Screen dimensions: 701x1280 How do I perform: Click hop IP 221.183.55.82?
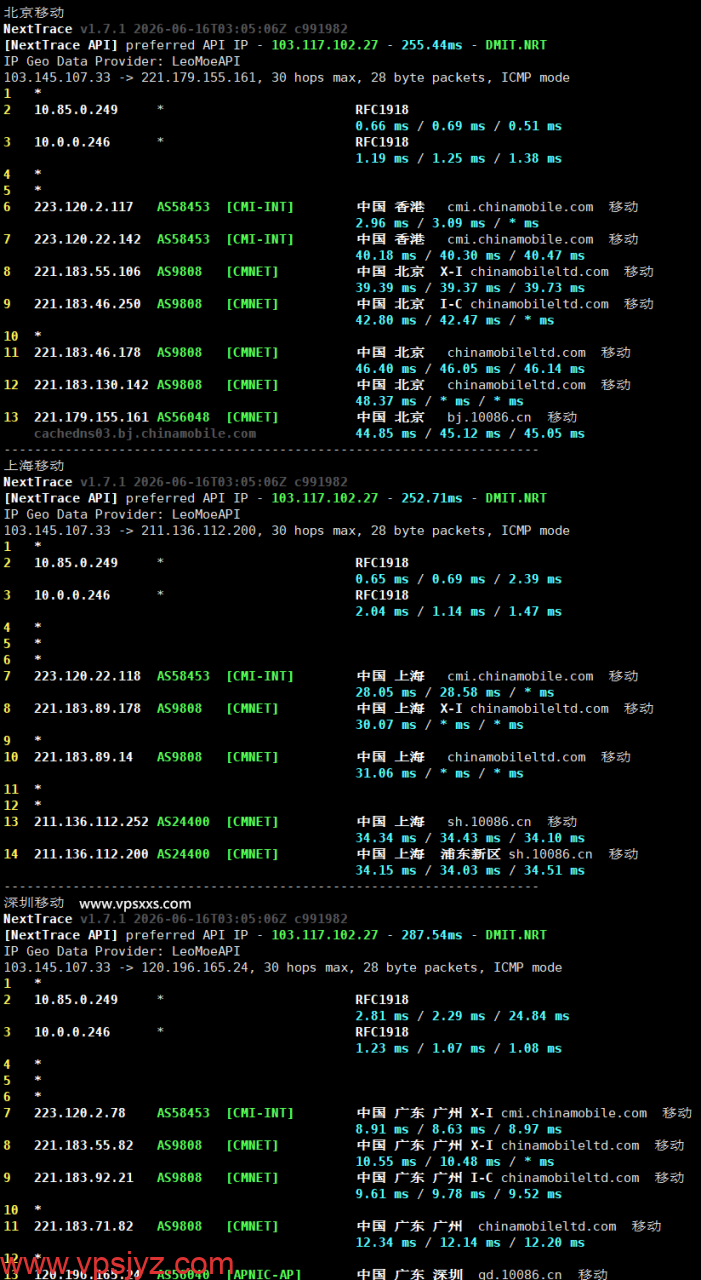coord(84,1145)
